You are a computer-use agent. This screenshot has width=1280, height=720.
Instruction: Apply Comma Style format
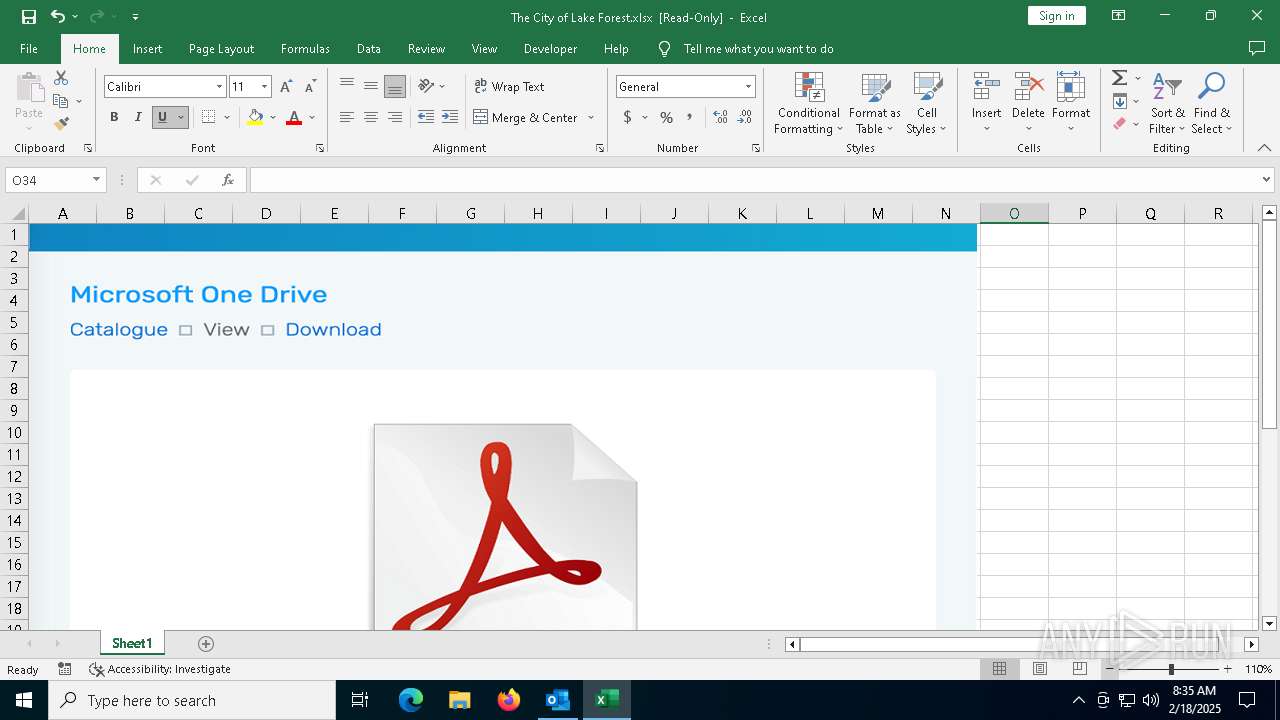pos(689,117)
